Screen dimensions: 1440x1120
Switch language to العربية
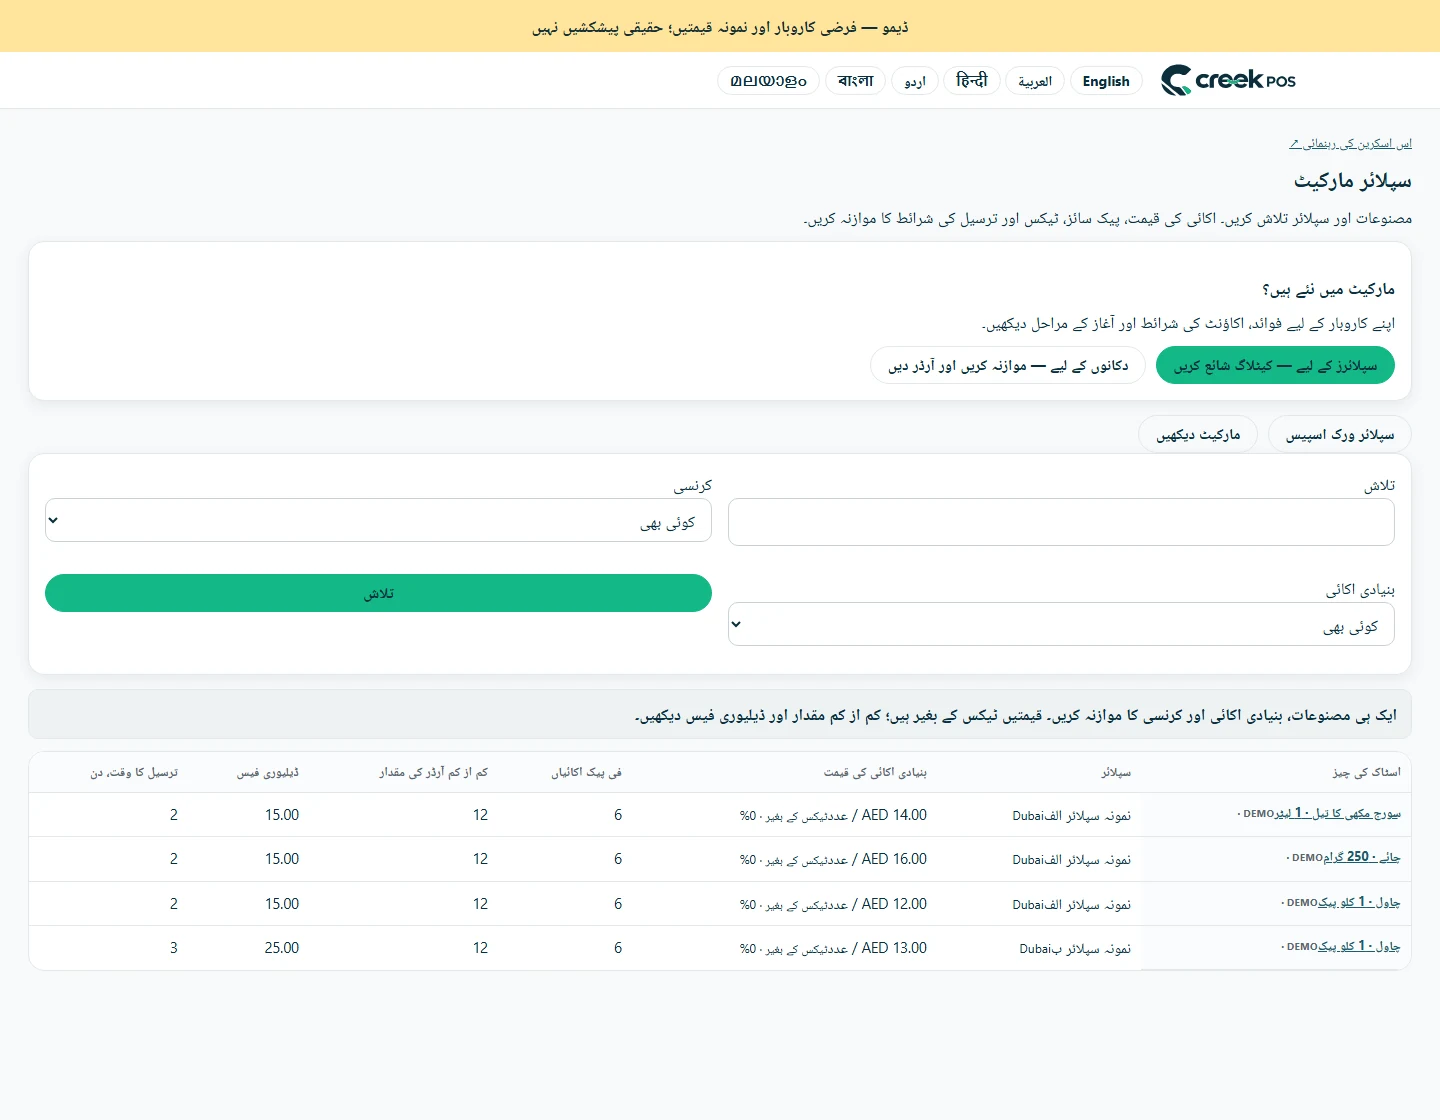pyautogui.click(x=1035, y=81)
